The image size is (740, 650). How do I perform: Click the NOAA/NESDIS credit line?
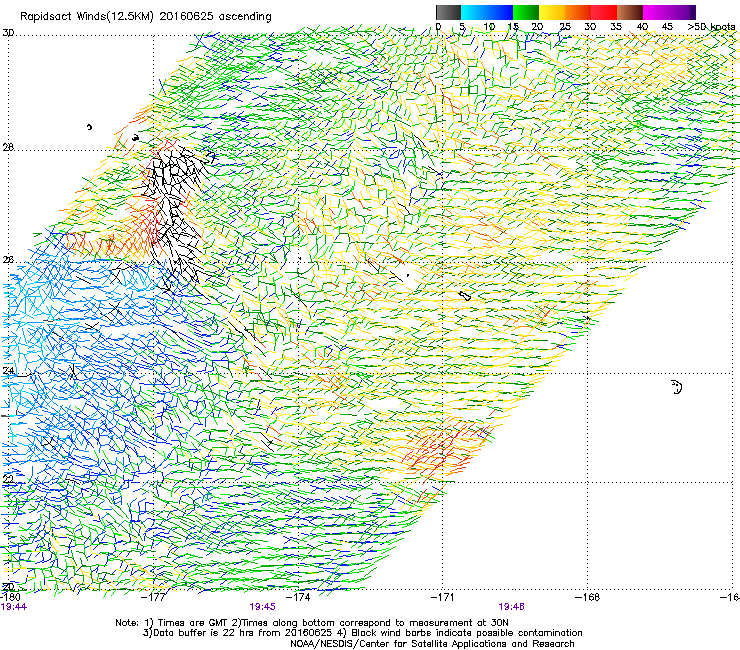click(x=432, y=644)
